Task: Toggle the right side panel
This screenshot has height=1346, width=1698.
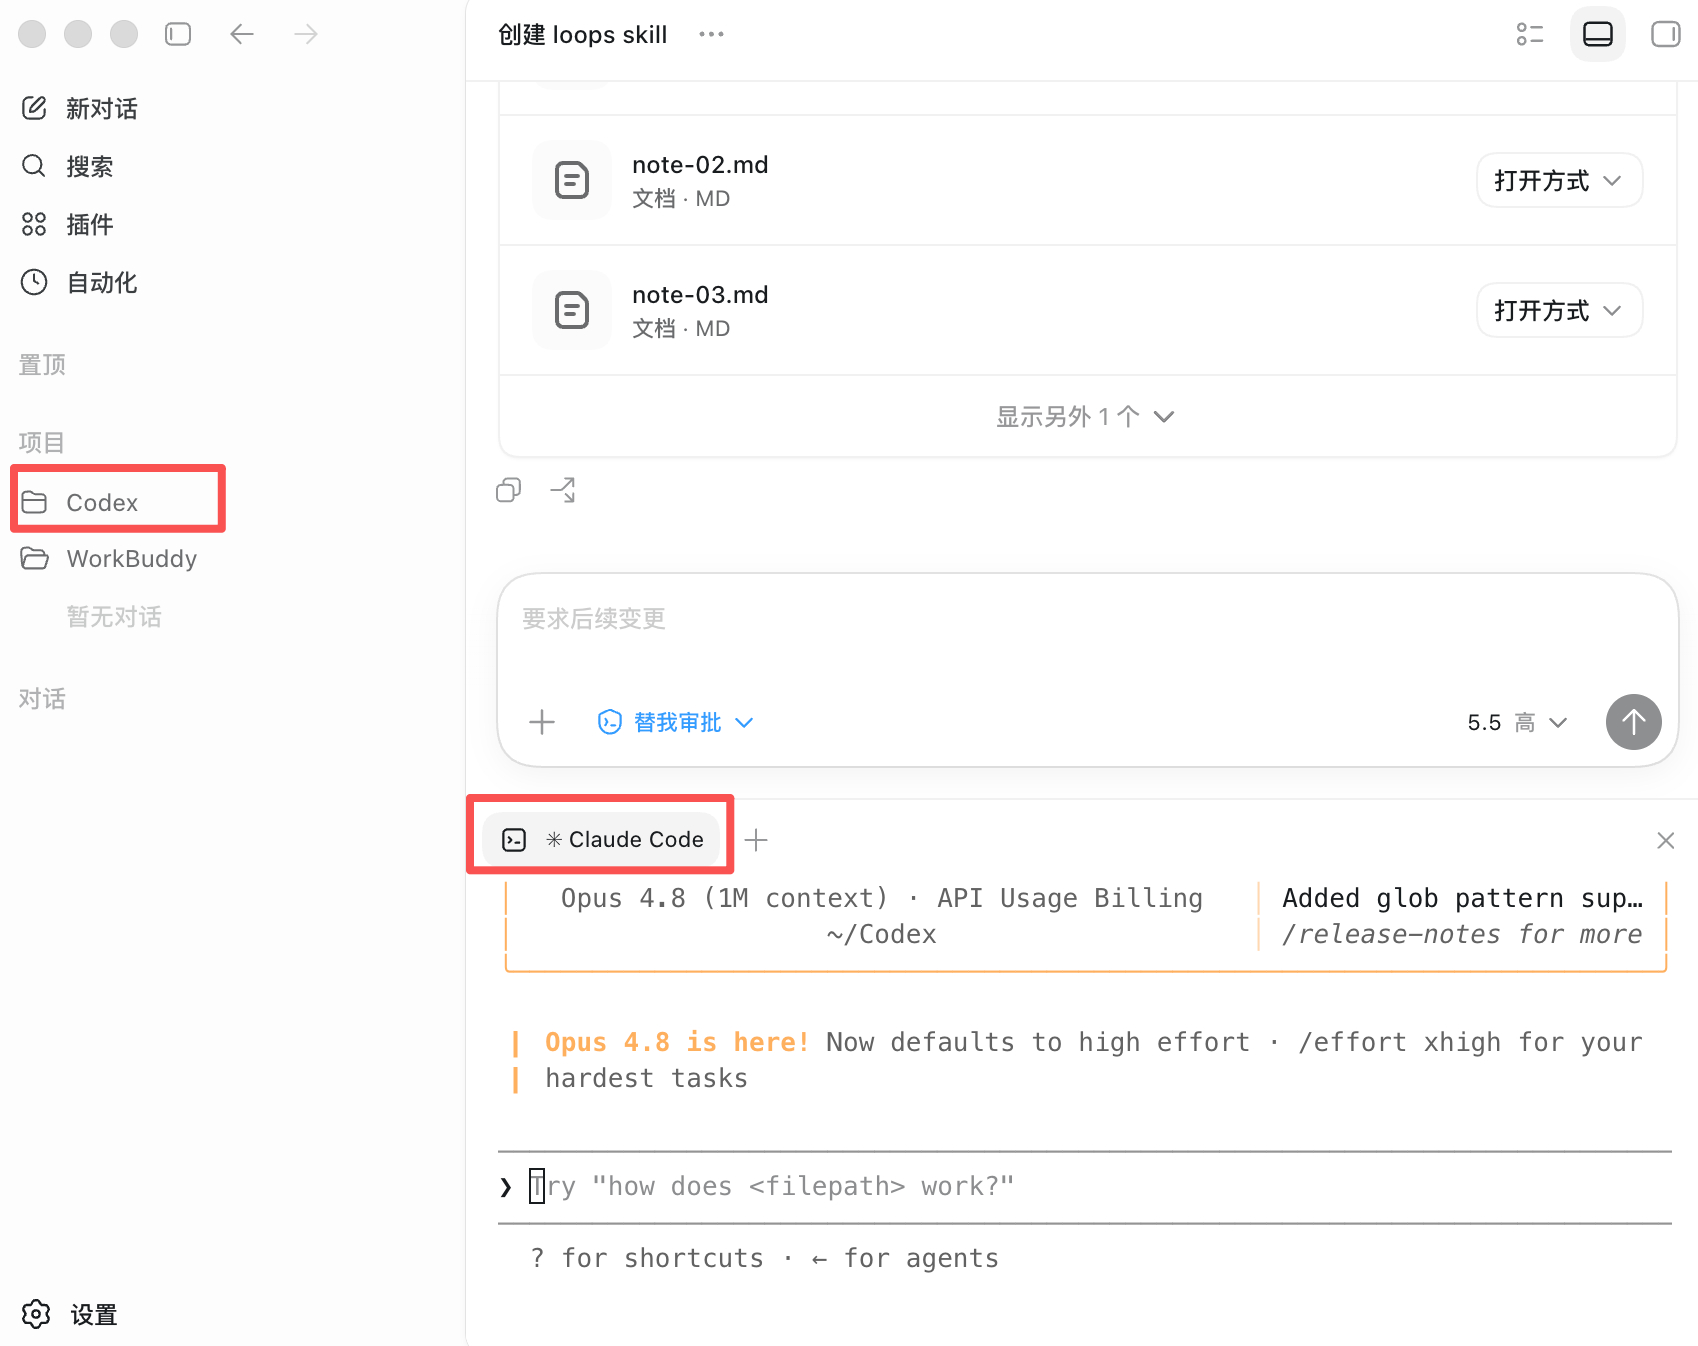Action: coord(1666,35)
